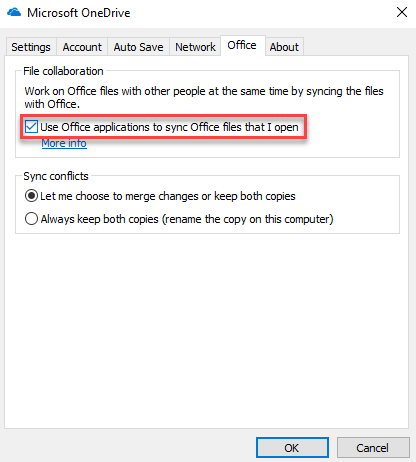Image resolution: width=416 pixels, height=462 pixels.
Task: Choose Always keep both copies radio button
Action: [31, 219]
